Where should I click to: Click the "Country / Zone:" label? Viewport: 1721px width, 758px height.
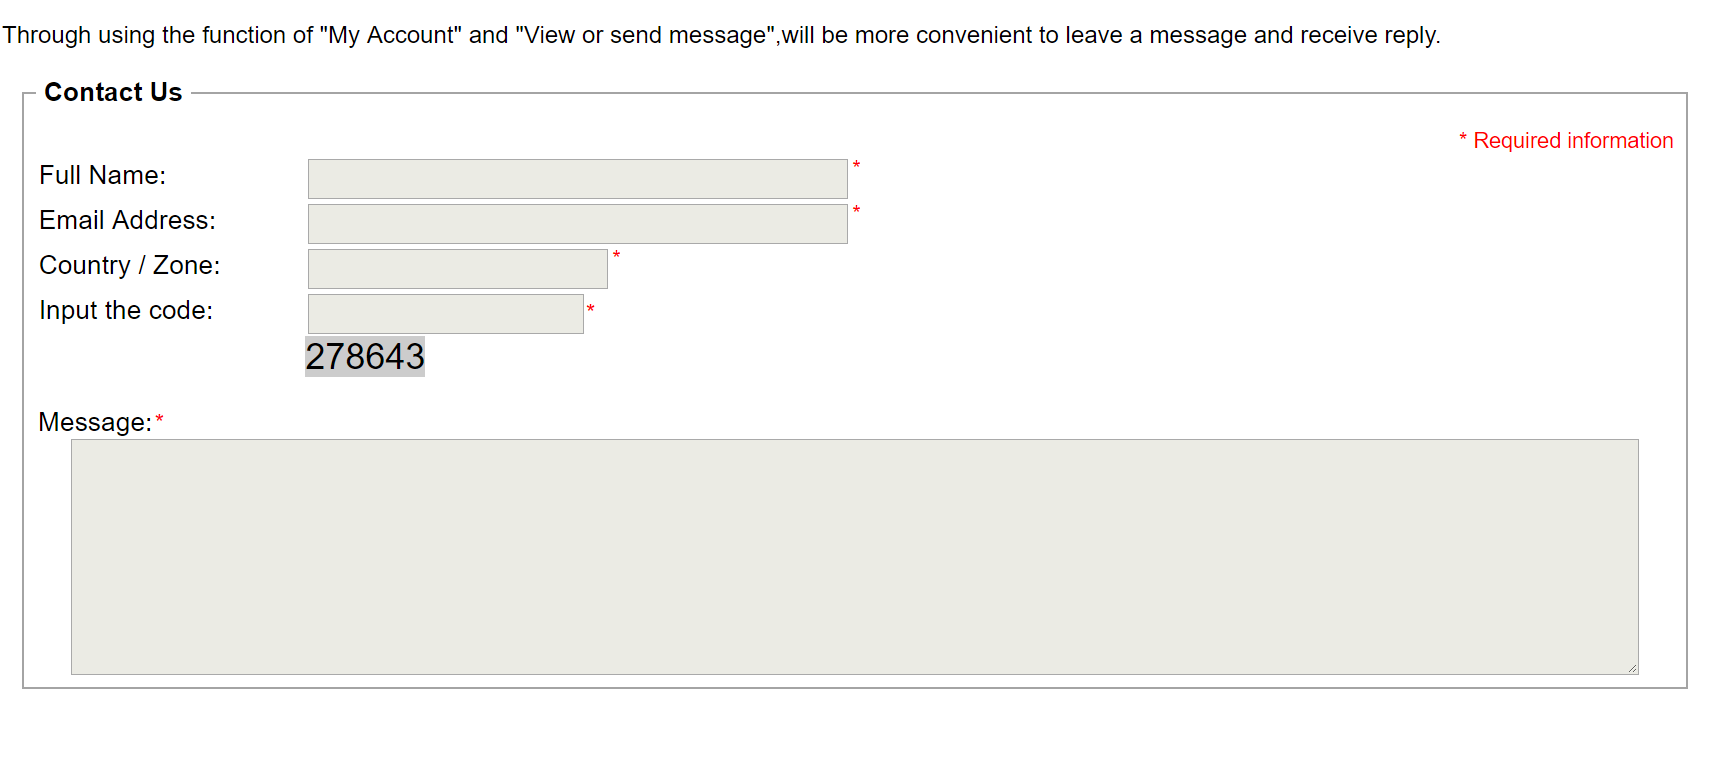pos(130,266)
